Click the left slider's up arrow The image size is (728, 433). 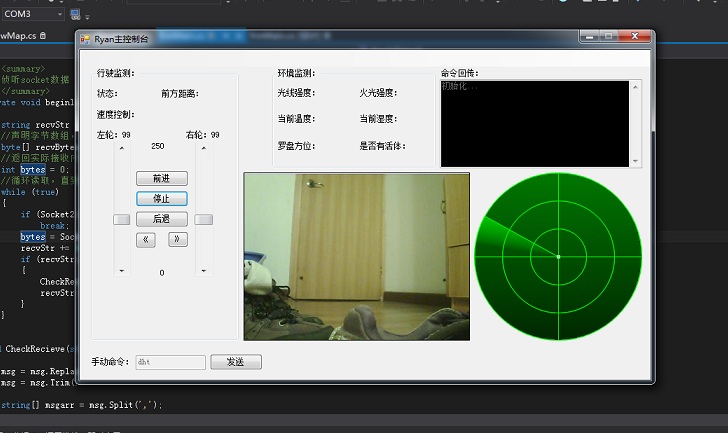pos(122,148)
